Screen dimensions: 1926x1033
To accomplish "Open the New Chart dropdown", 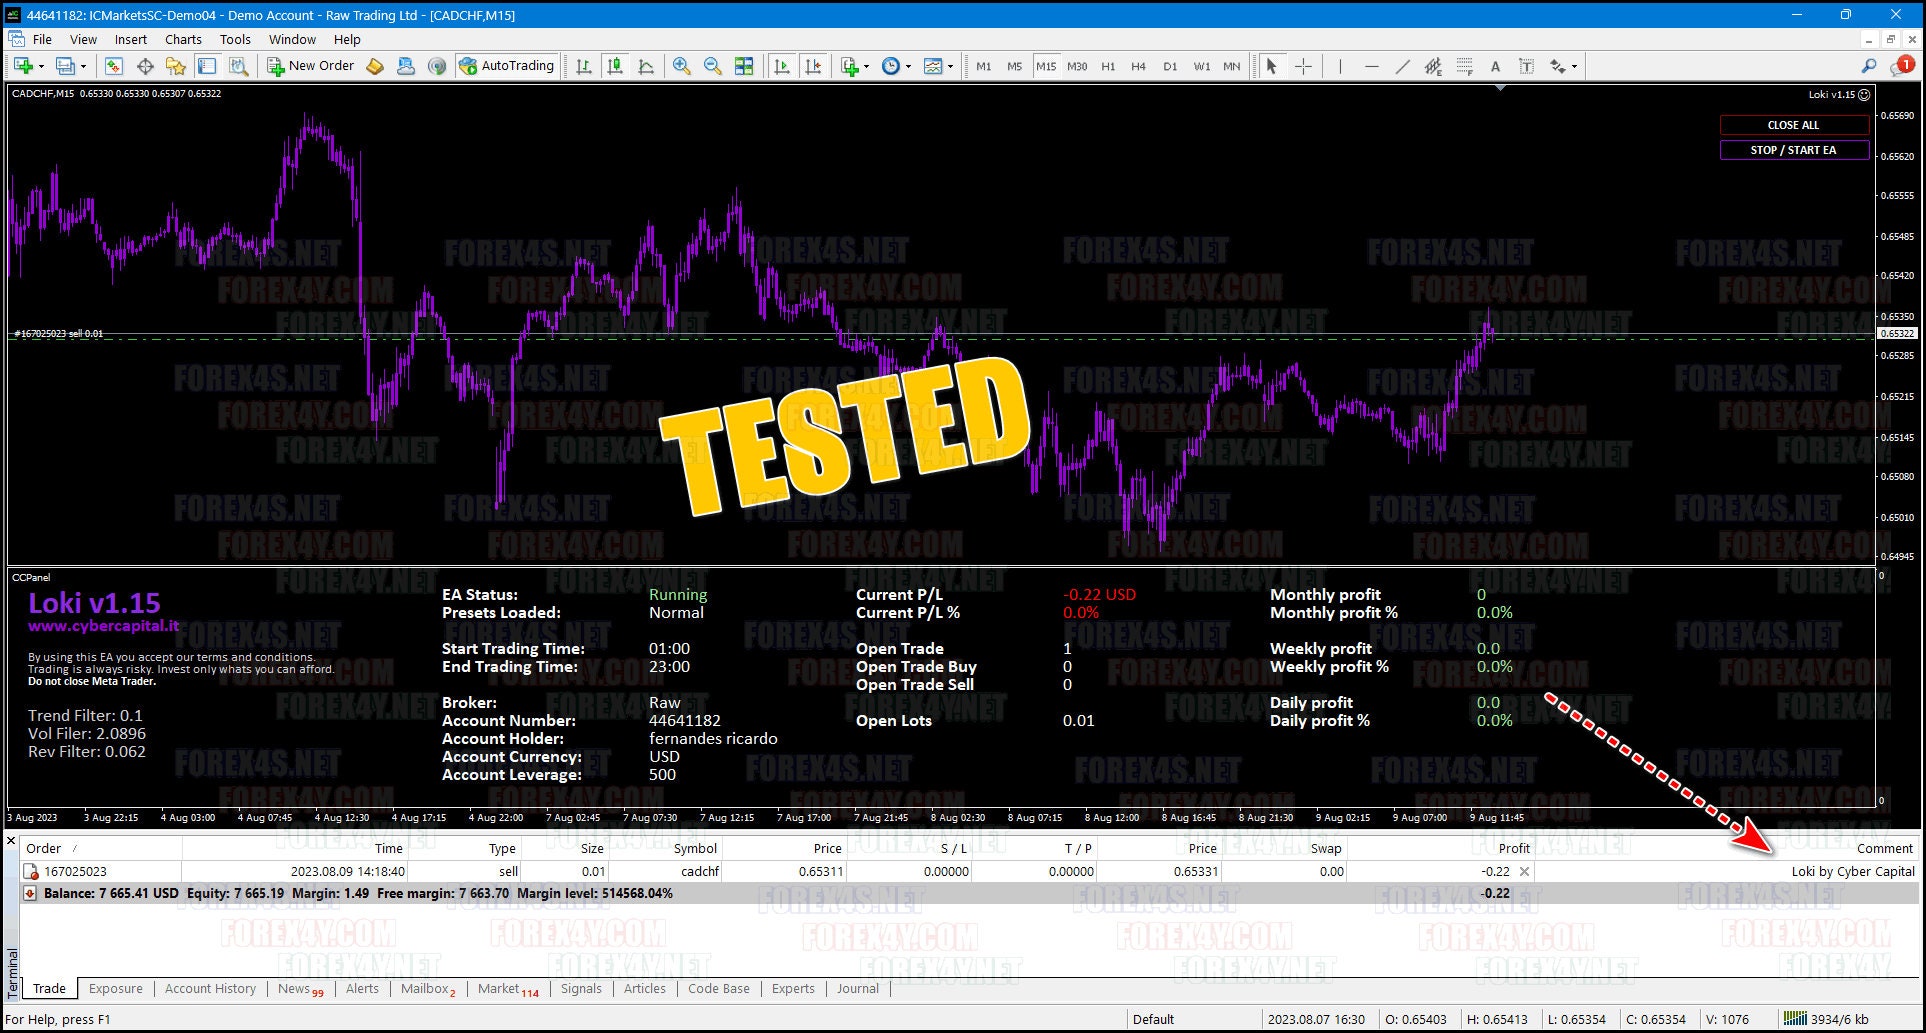I will pyautogui.click(x=866, y=66).
